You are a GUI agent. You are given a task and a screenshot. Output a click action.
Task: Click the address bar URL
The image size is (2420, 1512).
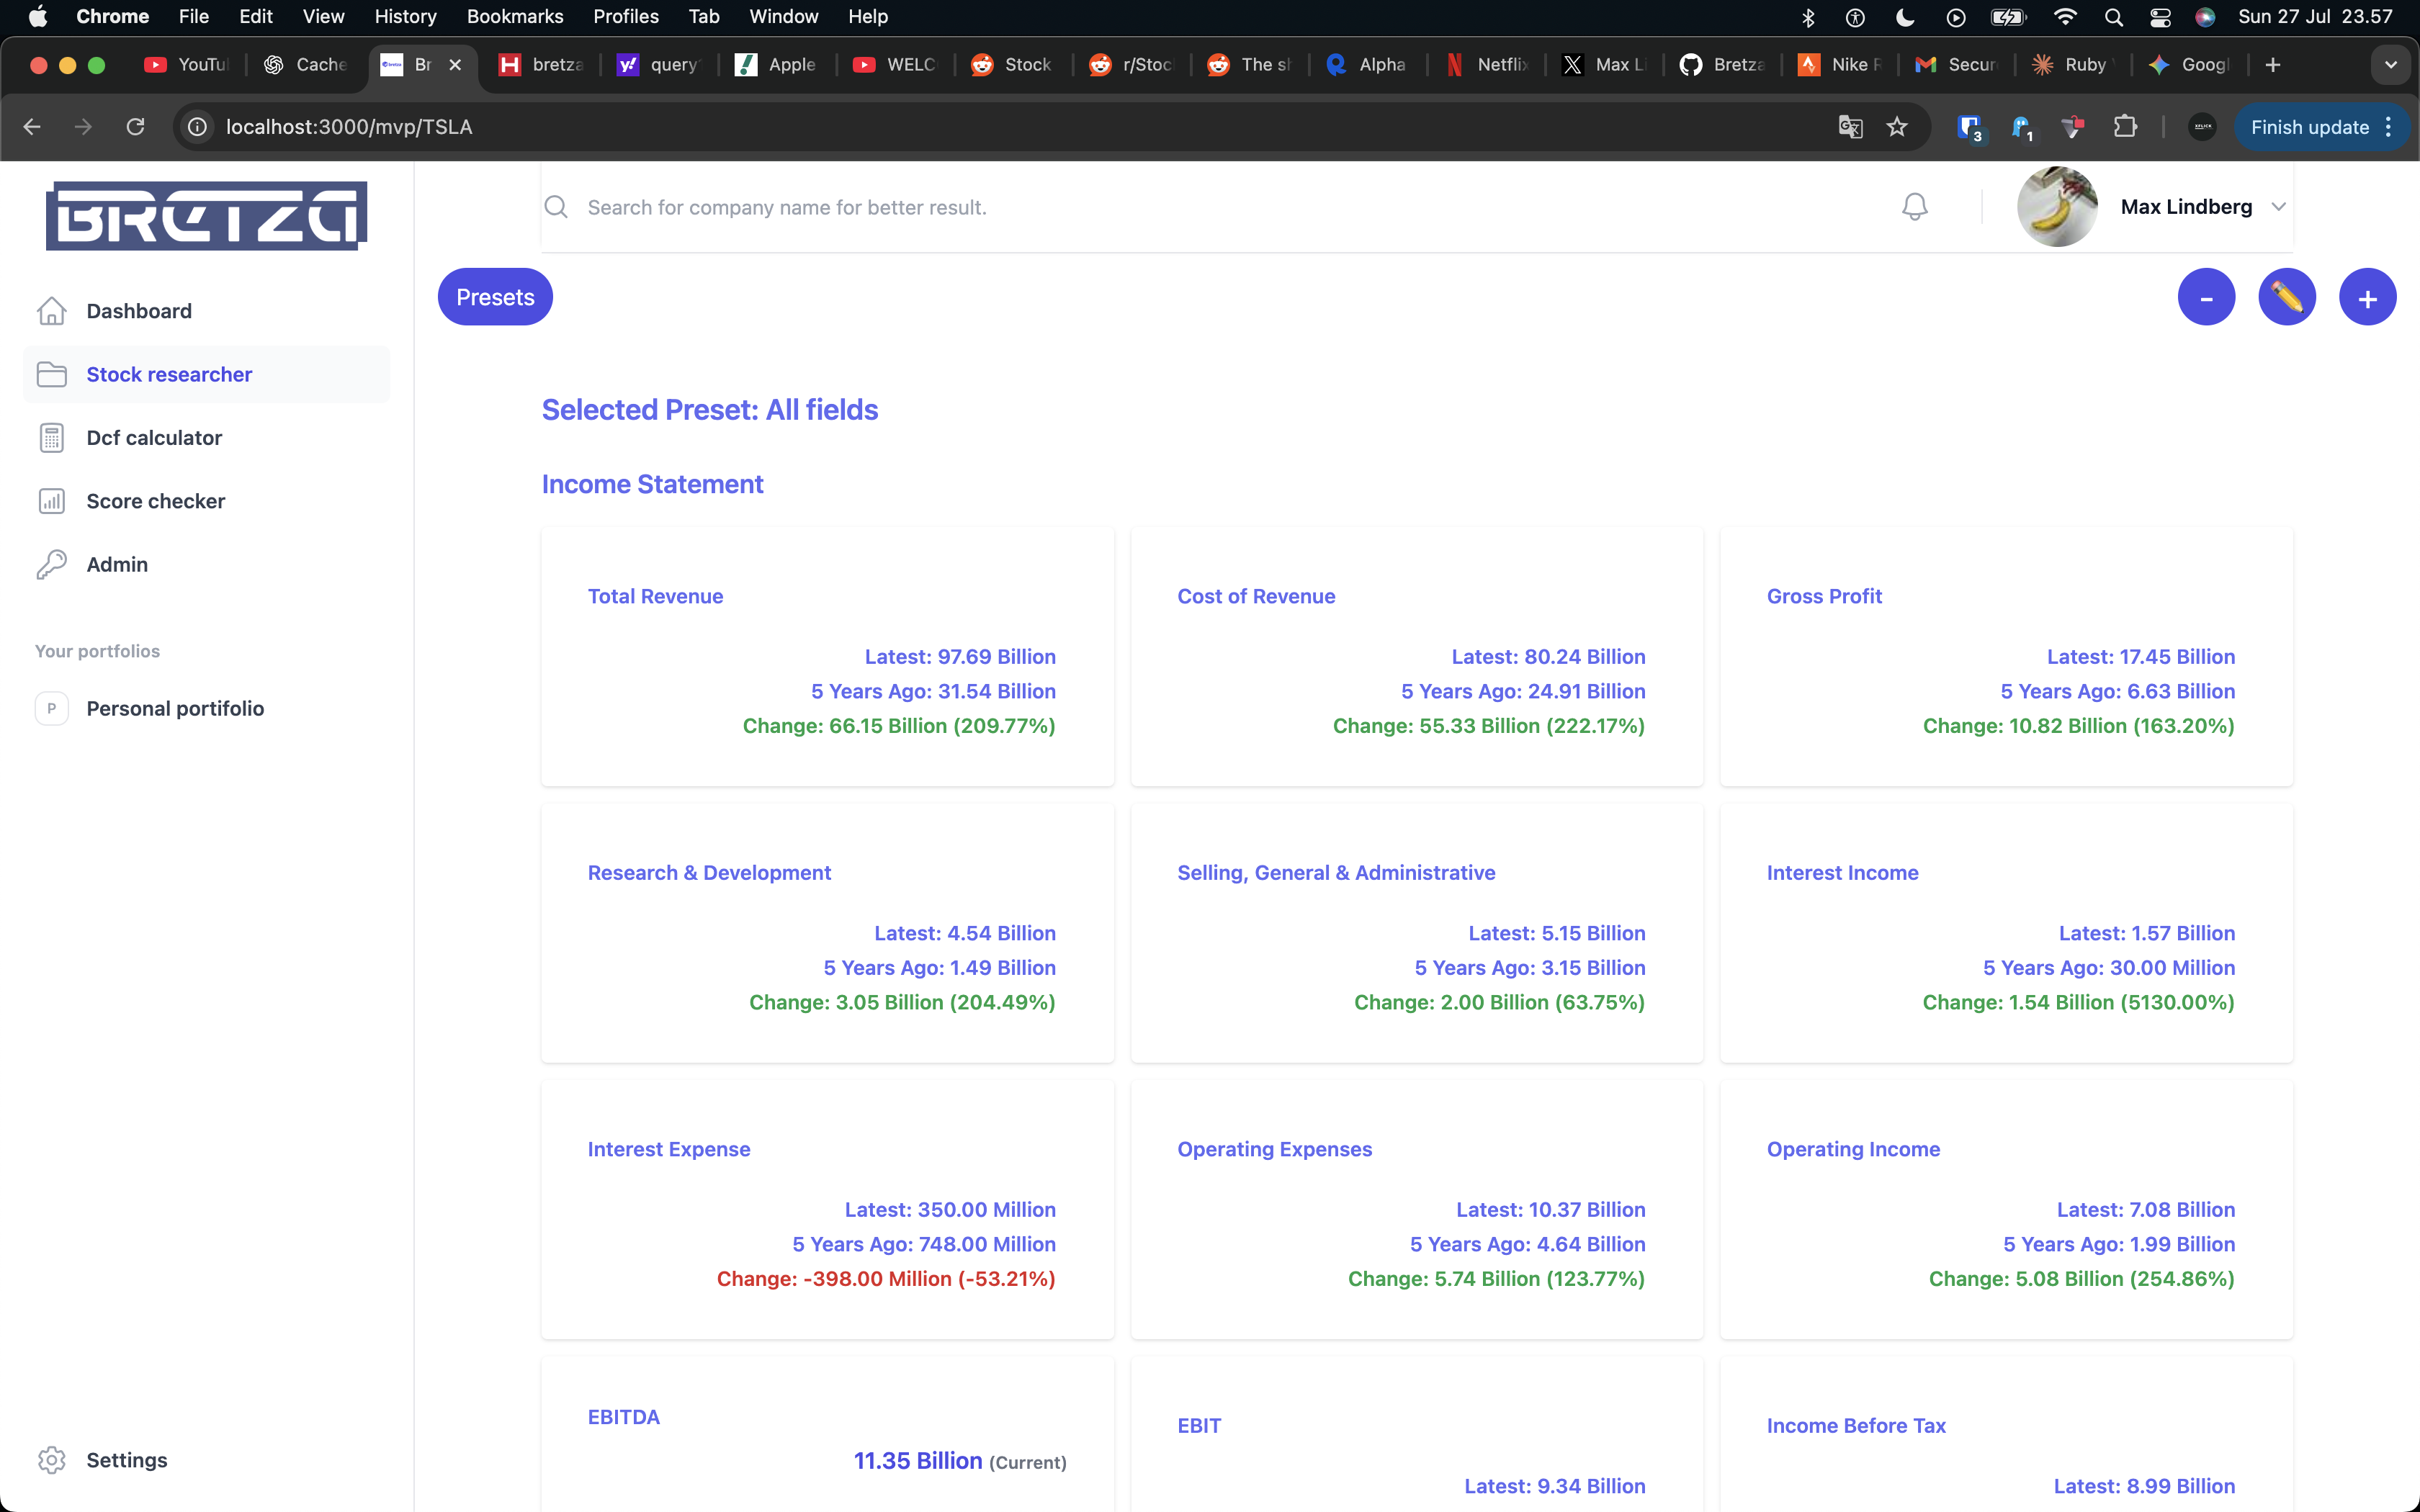pos(349,127)
